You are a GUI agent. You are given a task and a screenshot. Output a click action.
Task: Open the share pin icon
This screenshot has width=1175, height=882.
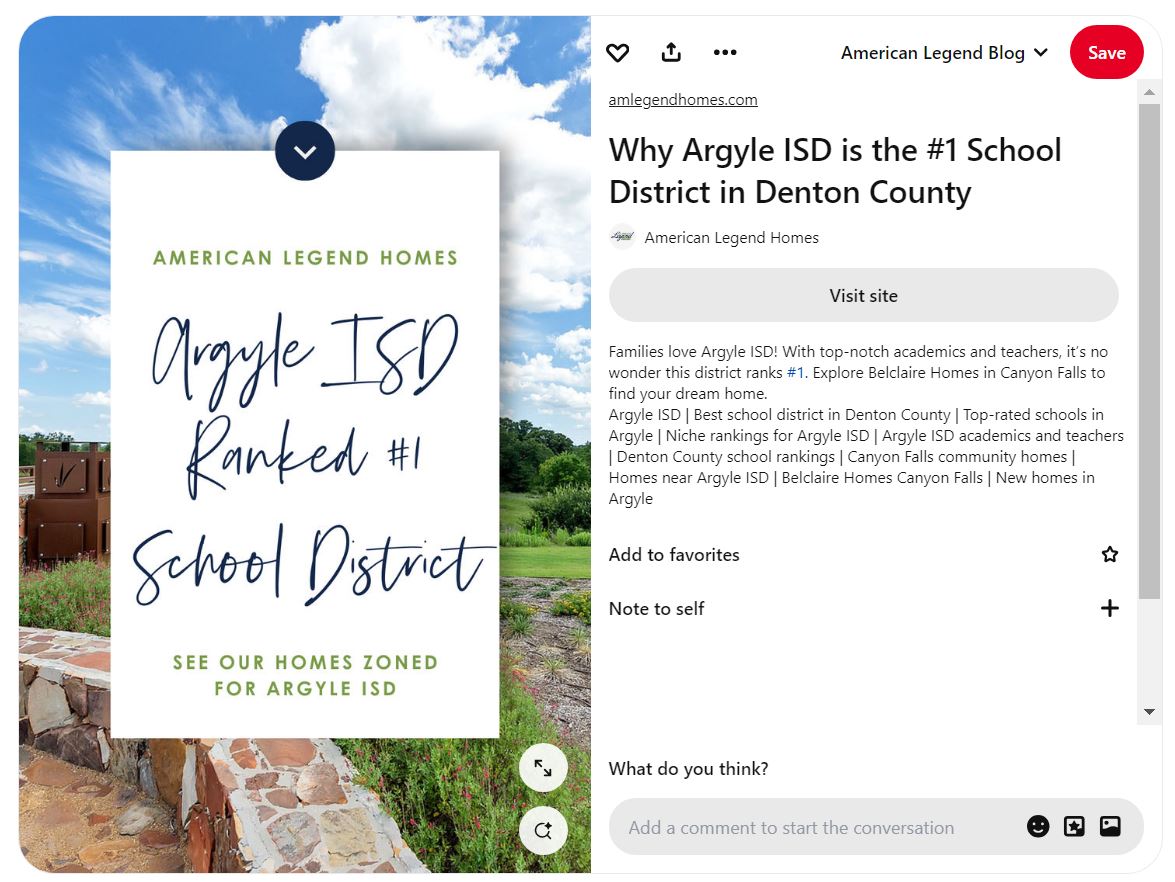pyautogui.click(x=671, y=53)
